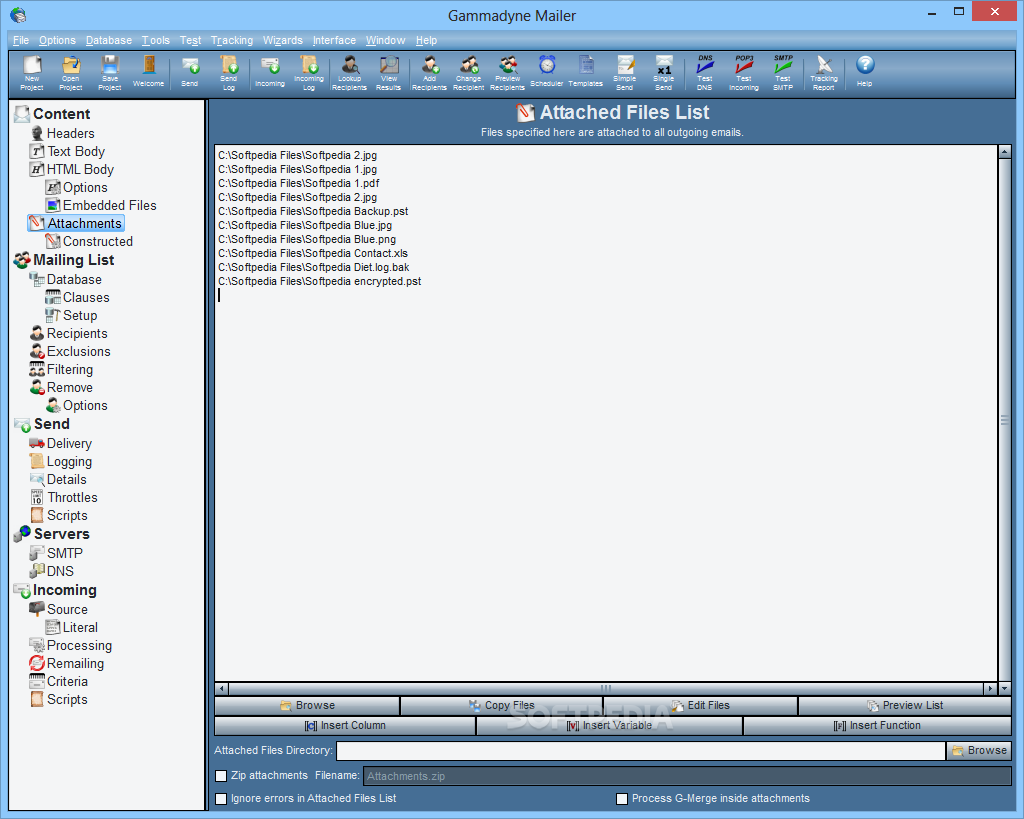Click the zip Filename input field

[687, 776]
